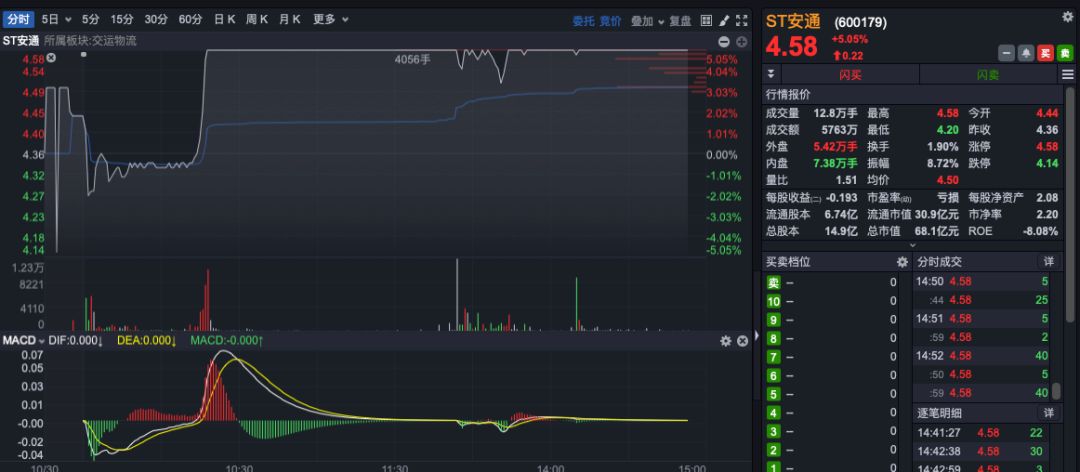This screenshot has width=1080, height=472.
Task: Click the red 买 buy button
Action: tap(1046, 54)
